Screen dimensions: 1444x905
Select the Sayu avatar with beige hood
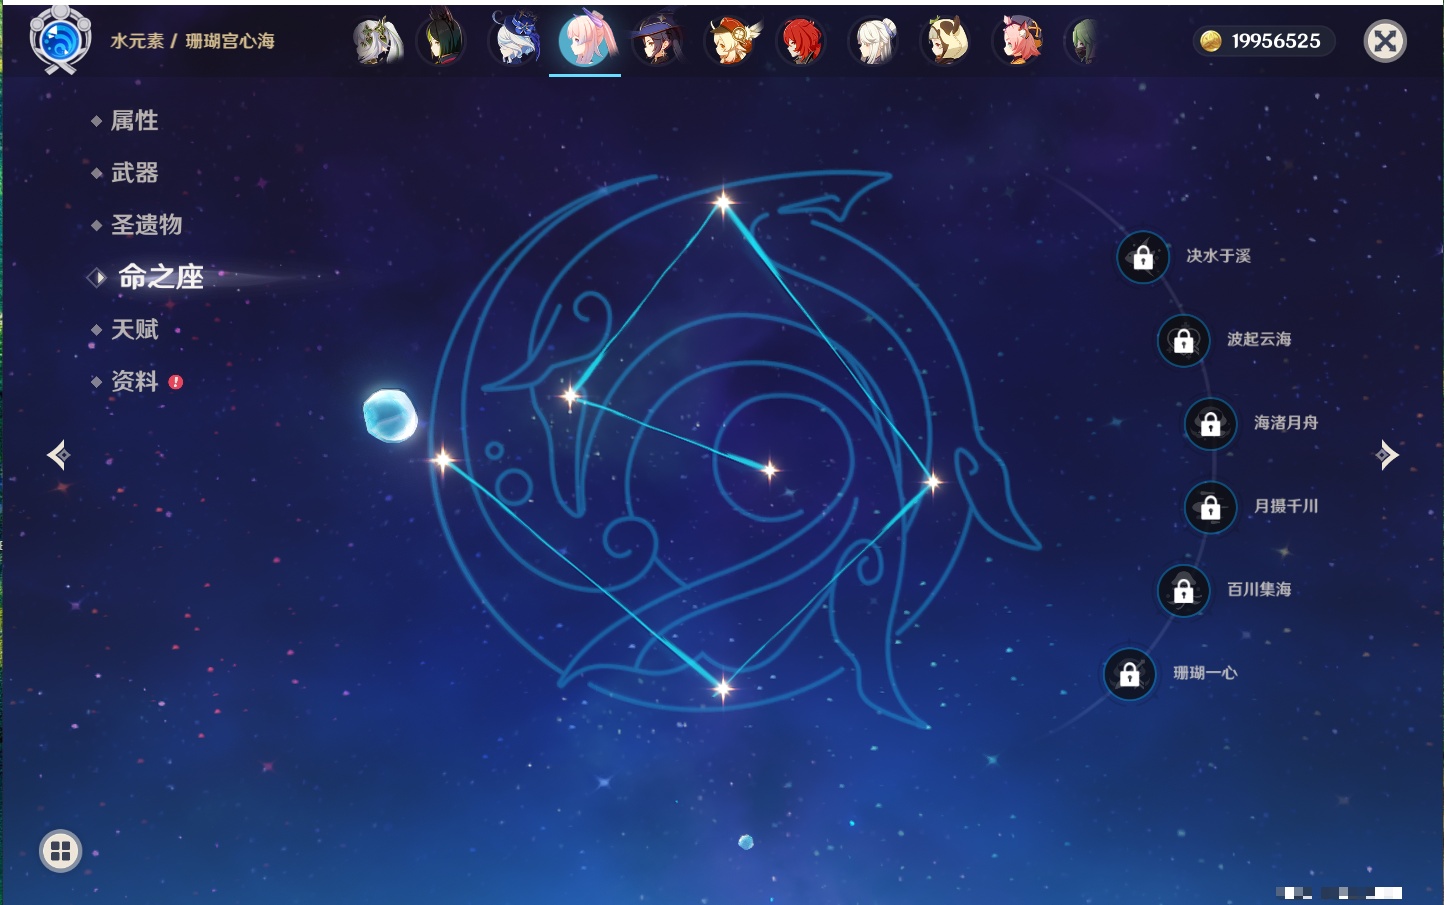click(x=945, y=41)
